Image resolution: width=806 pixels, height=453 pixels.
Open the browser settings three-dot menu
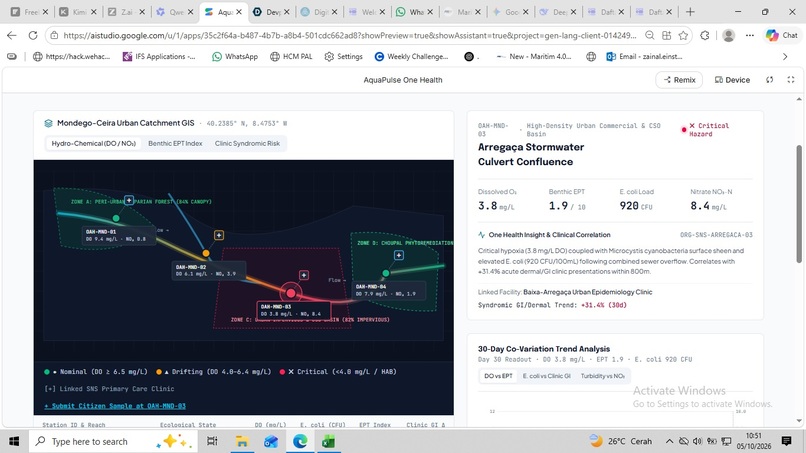coord(750,35)
